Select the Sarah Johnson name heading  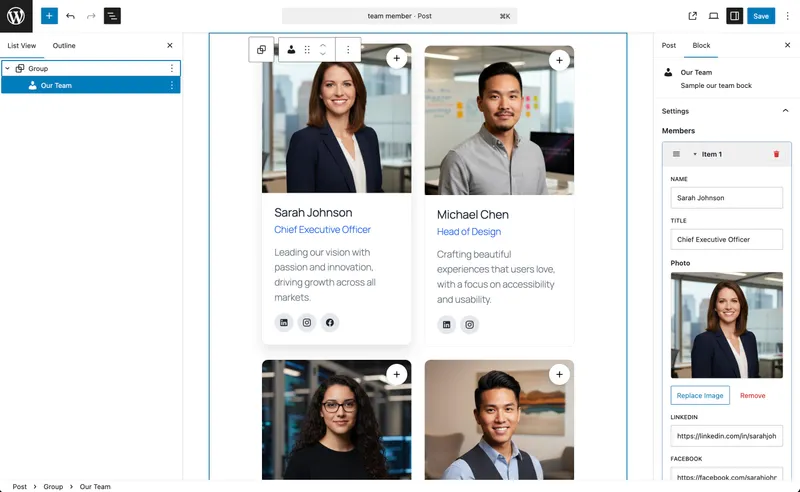[x=313, y=212]
